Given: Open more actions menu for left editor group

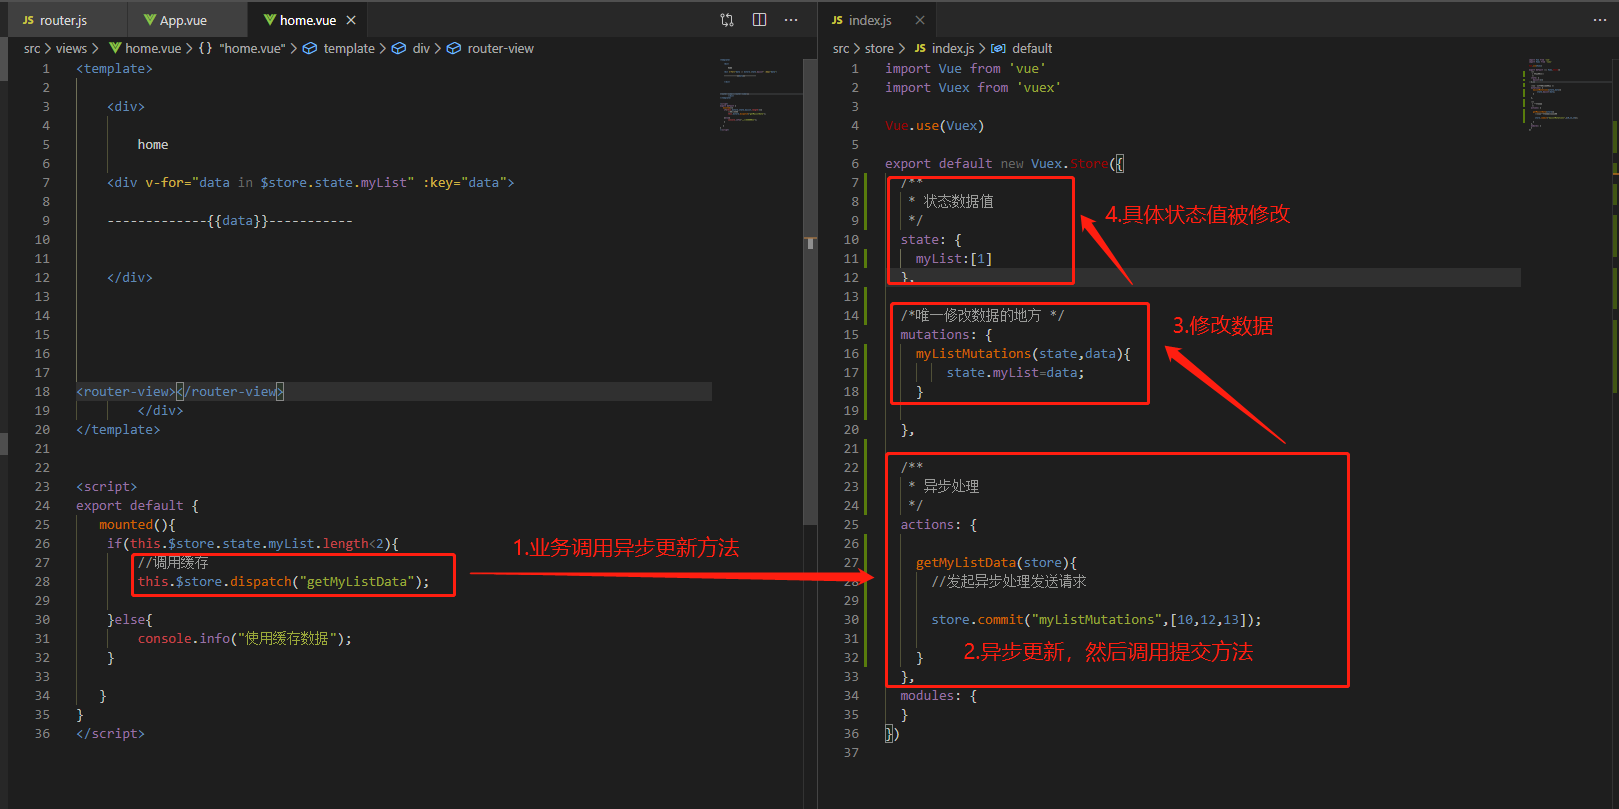Looking at the screenshot, I should click(x=791, y=20).
